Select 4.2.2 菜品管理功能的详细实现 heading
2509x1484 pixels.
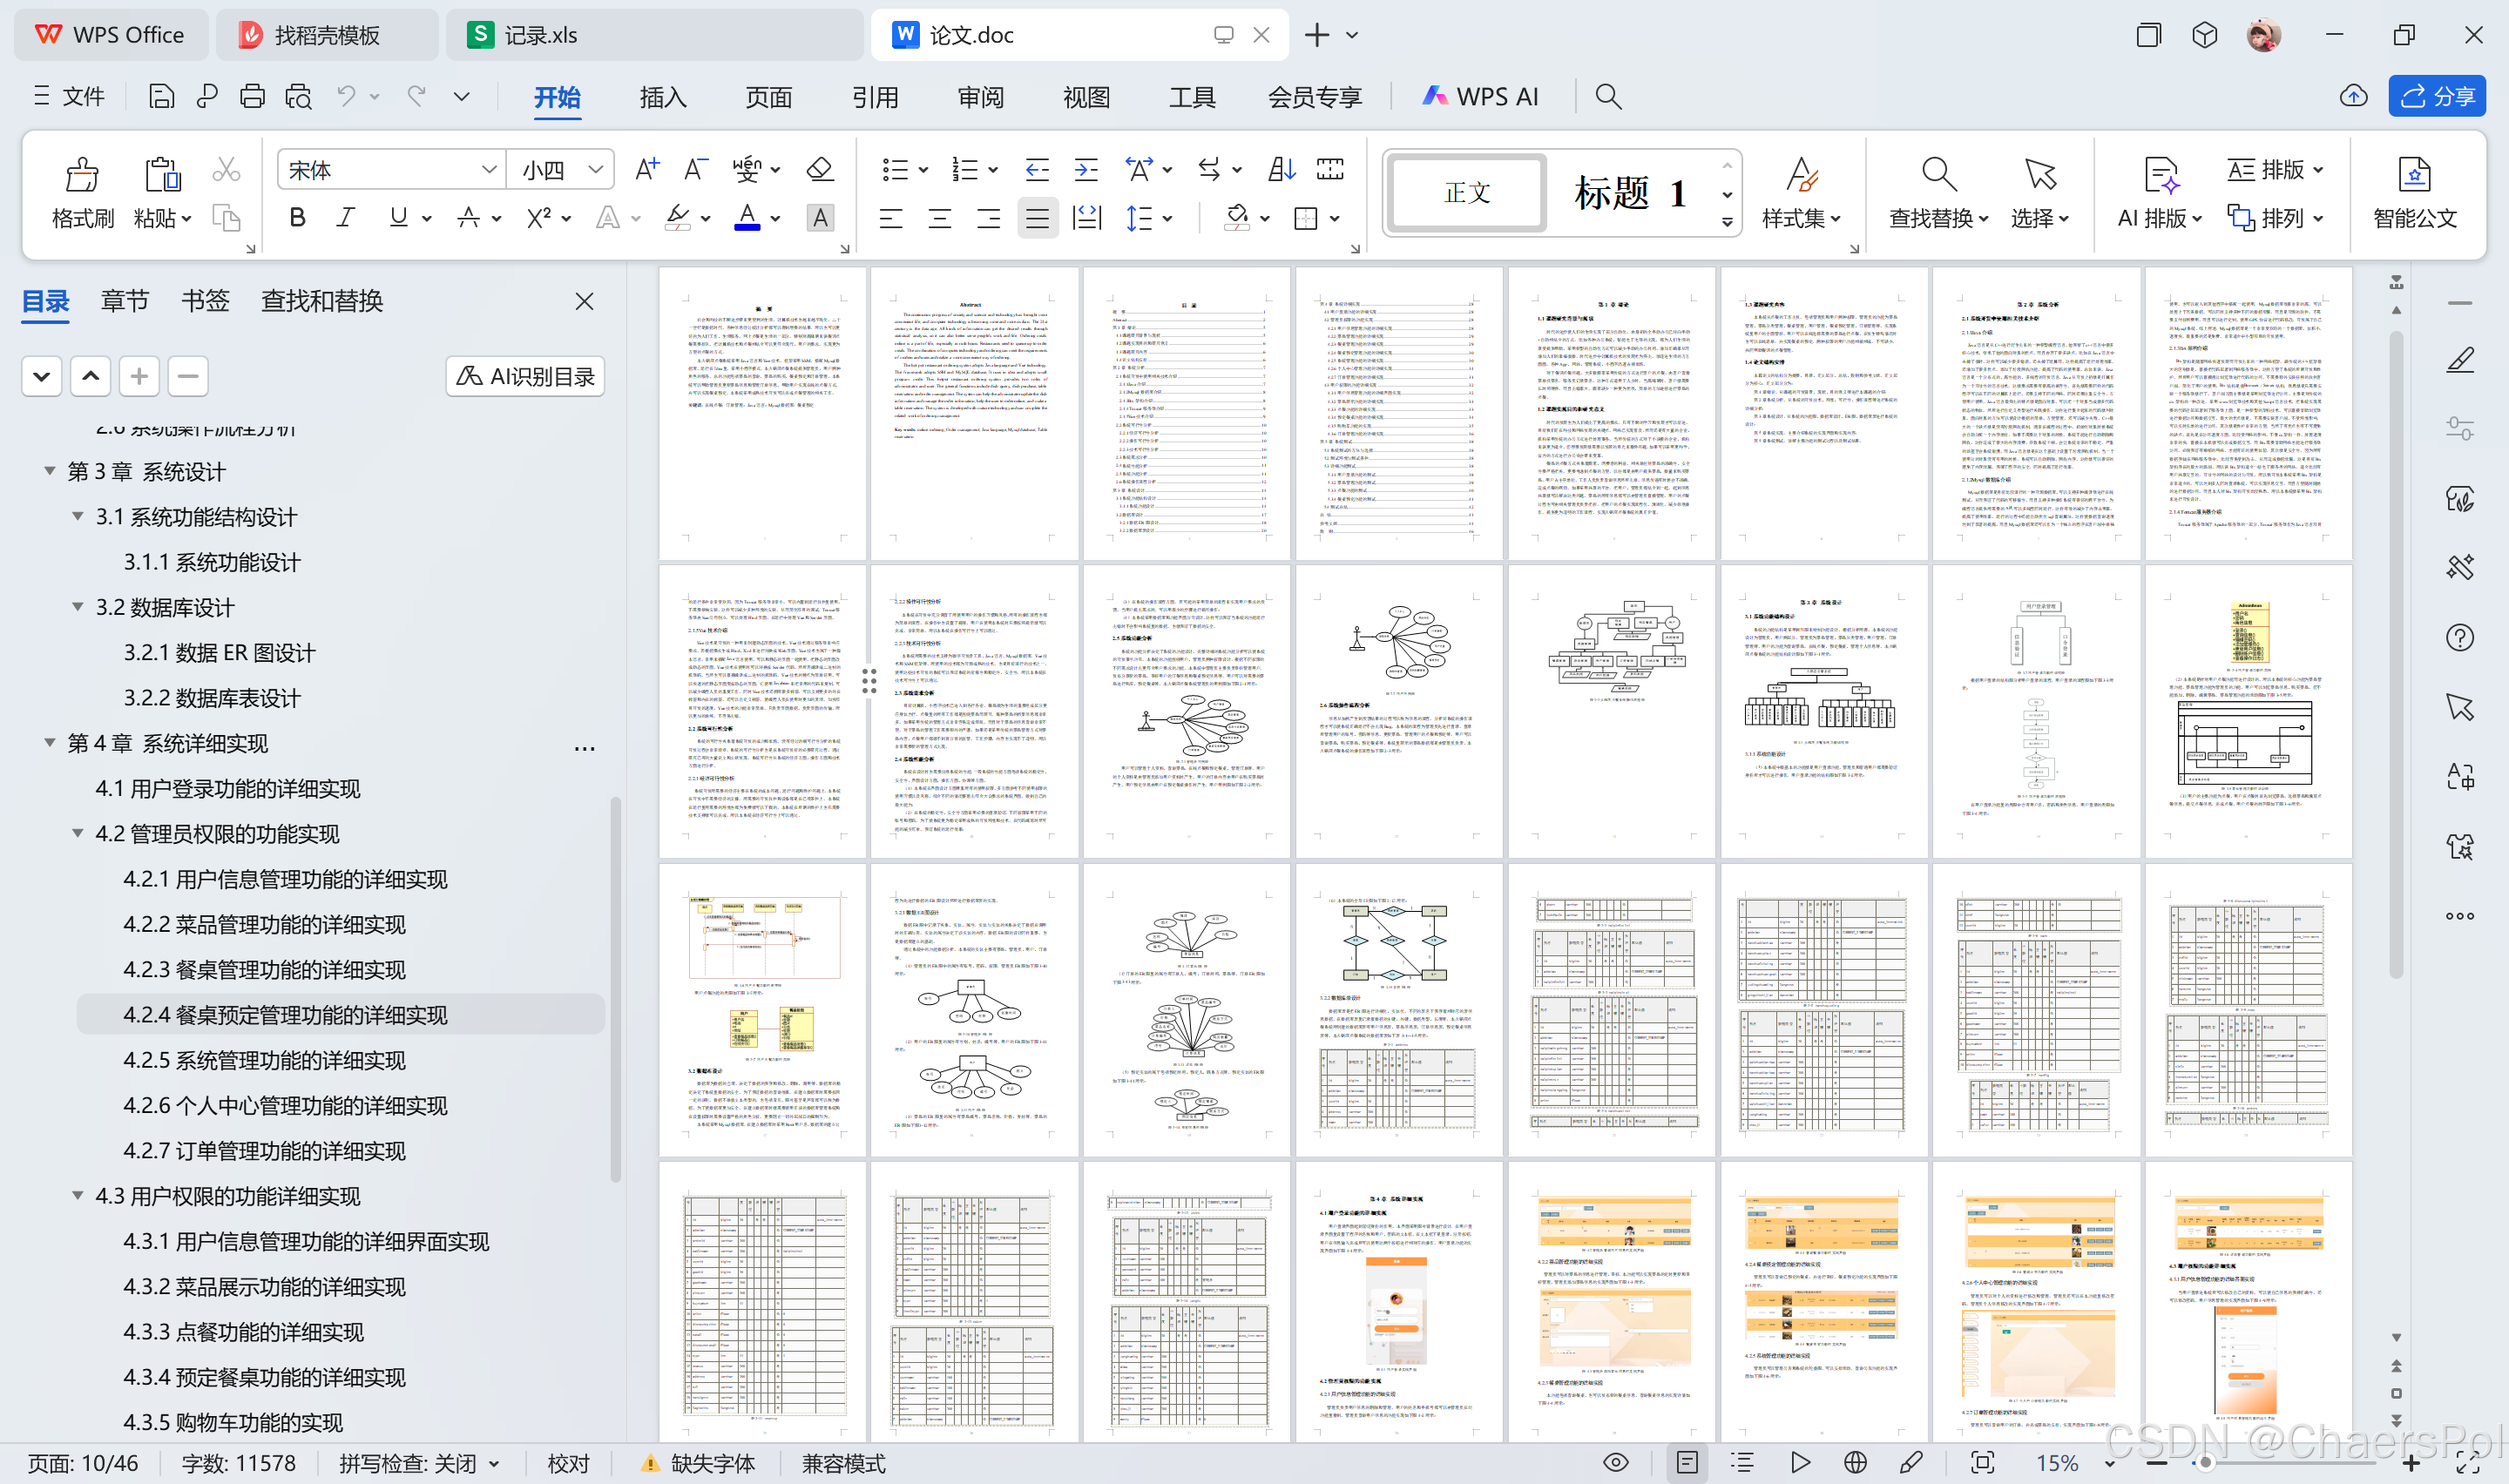point(265,924)
